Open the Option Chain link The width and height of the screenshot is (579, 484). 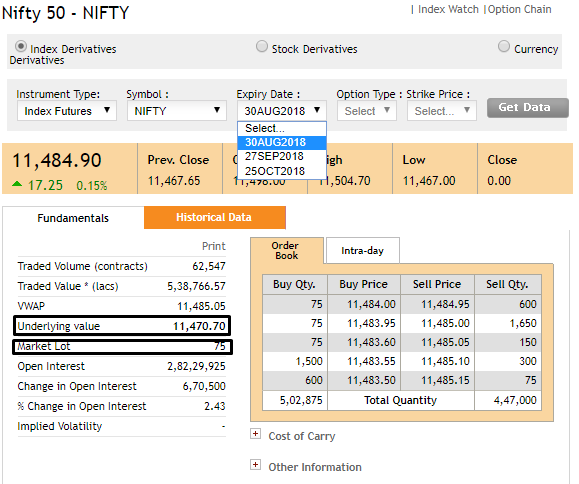point(520,10)
